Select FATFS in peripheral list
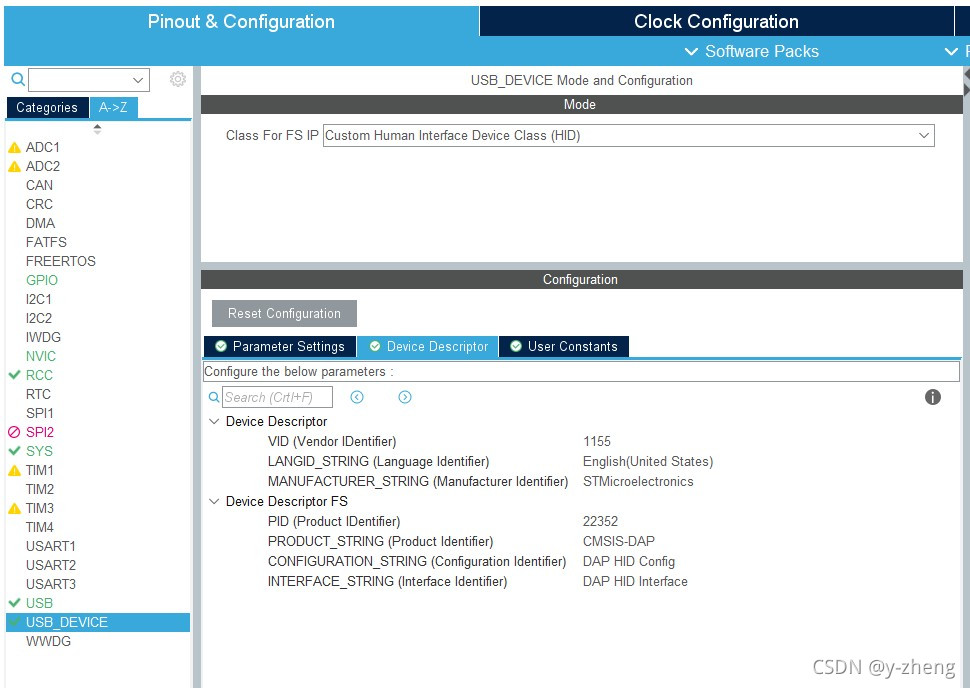 [x=46, y=243]
